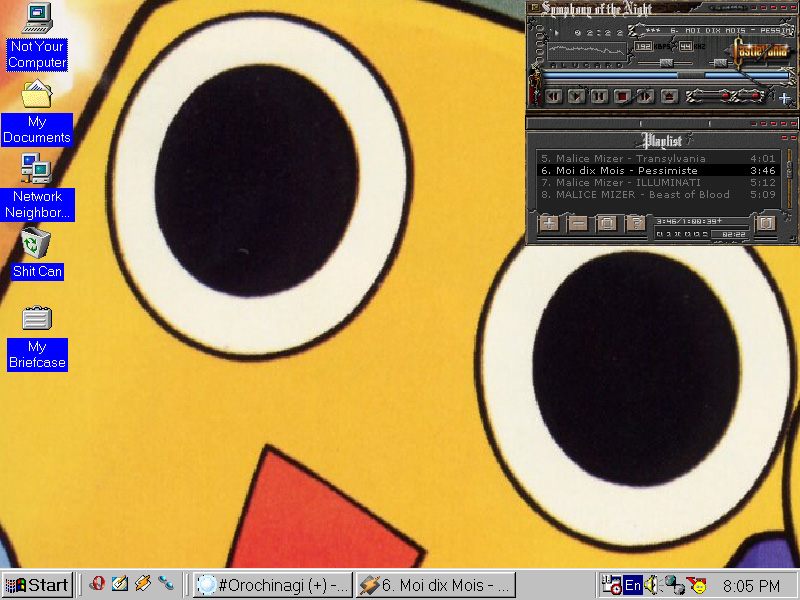Viewport: 800px width, 600px height.
Task: Open the My Briefcase desktop icon
Action: point(37,338)
